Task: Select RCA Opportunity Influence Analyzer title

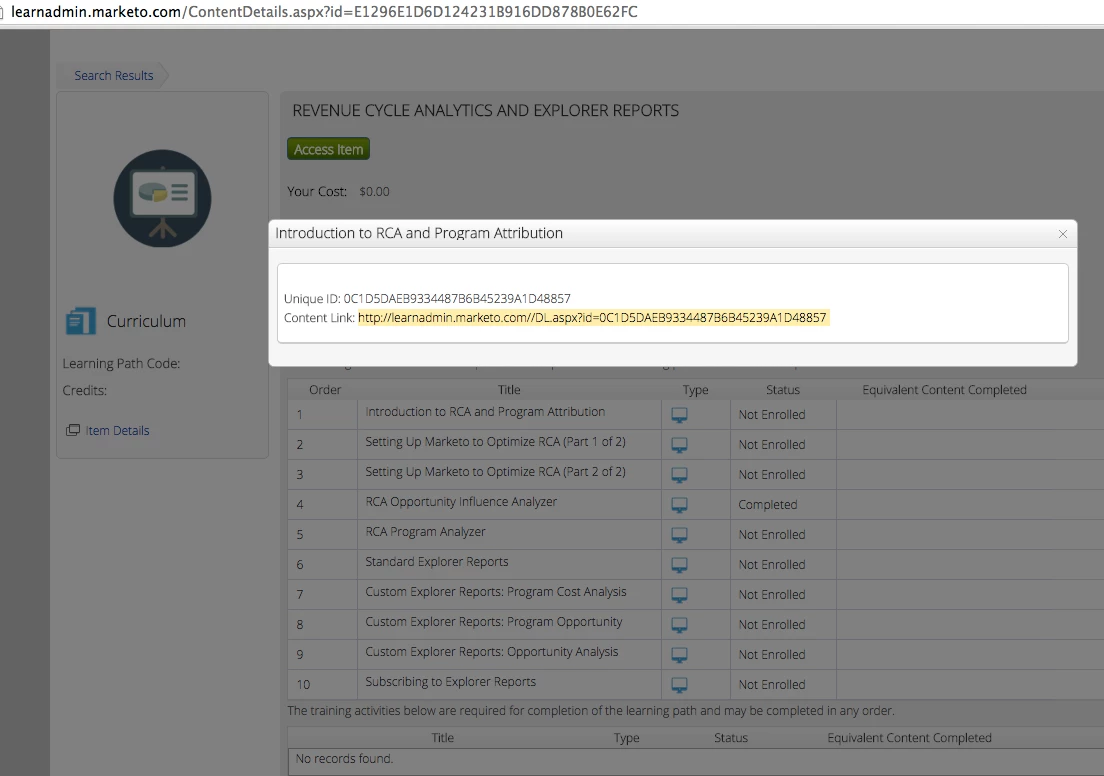Action: (x=461, y=501)
